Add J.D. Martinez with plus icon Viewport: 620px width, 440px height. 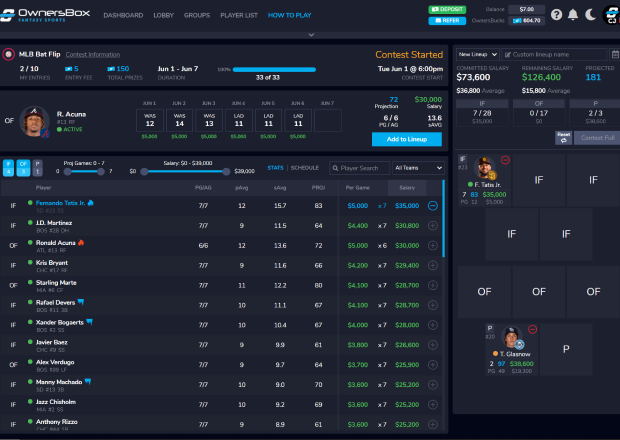point(433,225)
